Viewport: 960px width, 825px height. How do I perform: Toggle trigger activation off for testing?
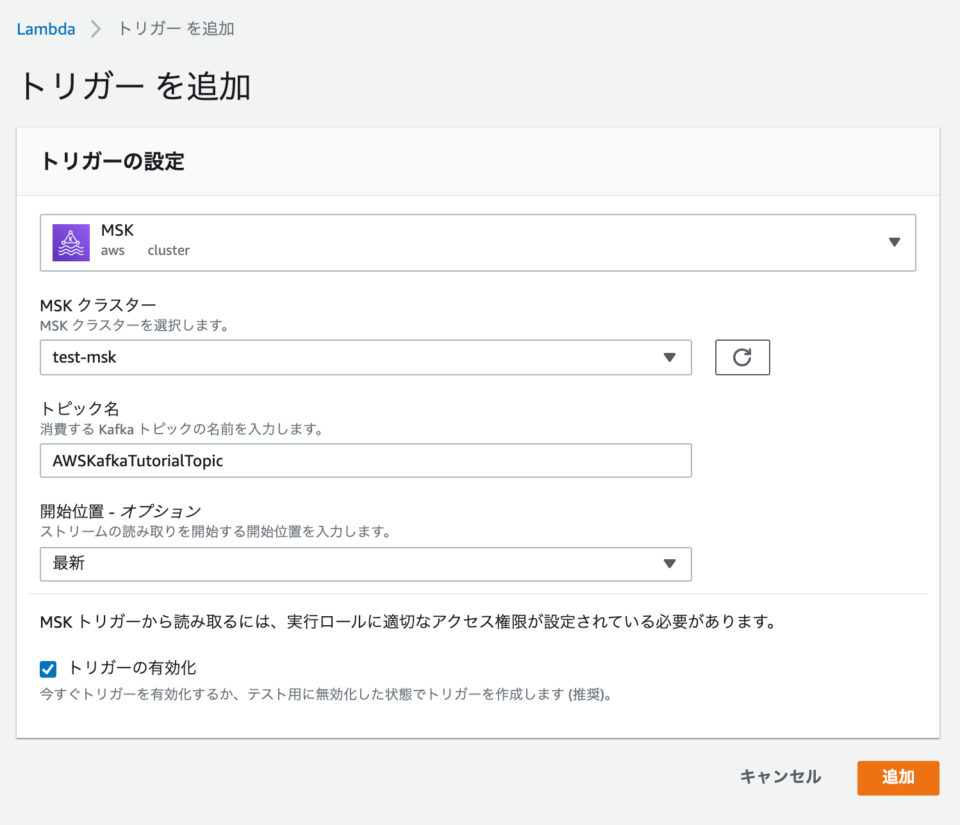46,668
